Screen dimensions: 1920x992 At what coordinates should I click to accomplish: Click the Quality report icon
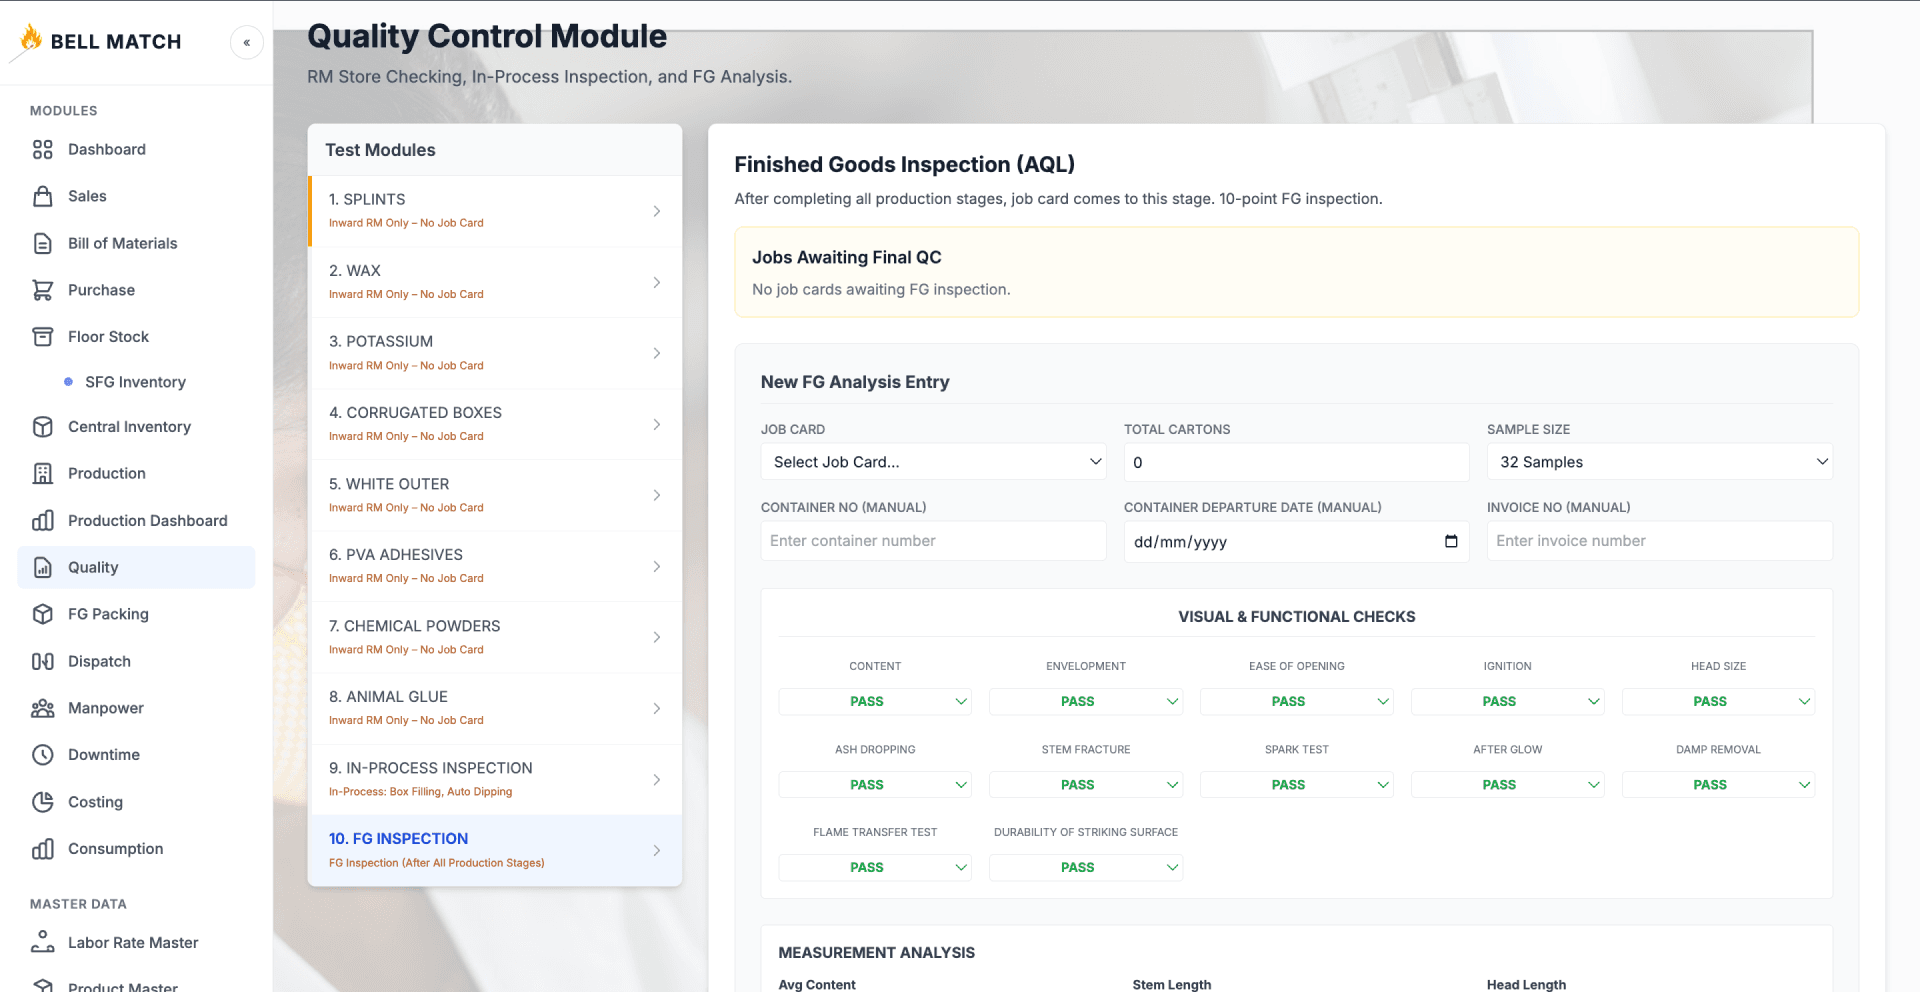click(x=43, y=567)
